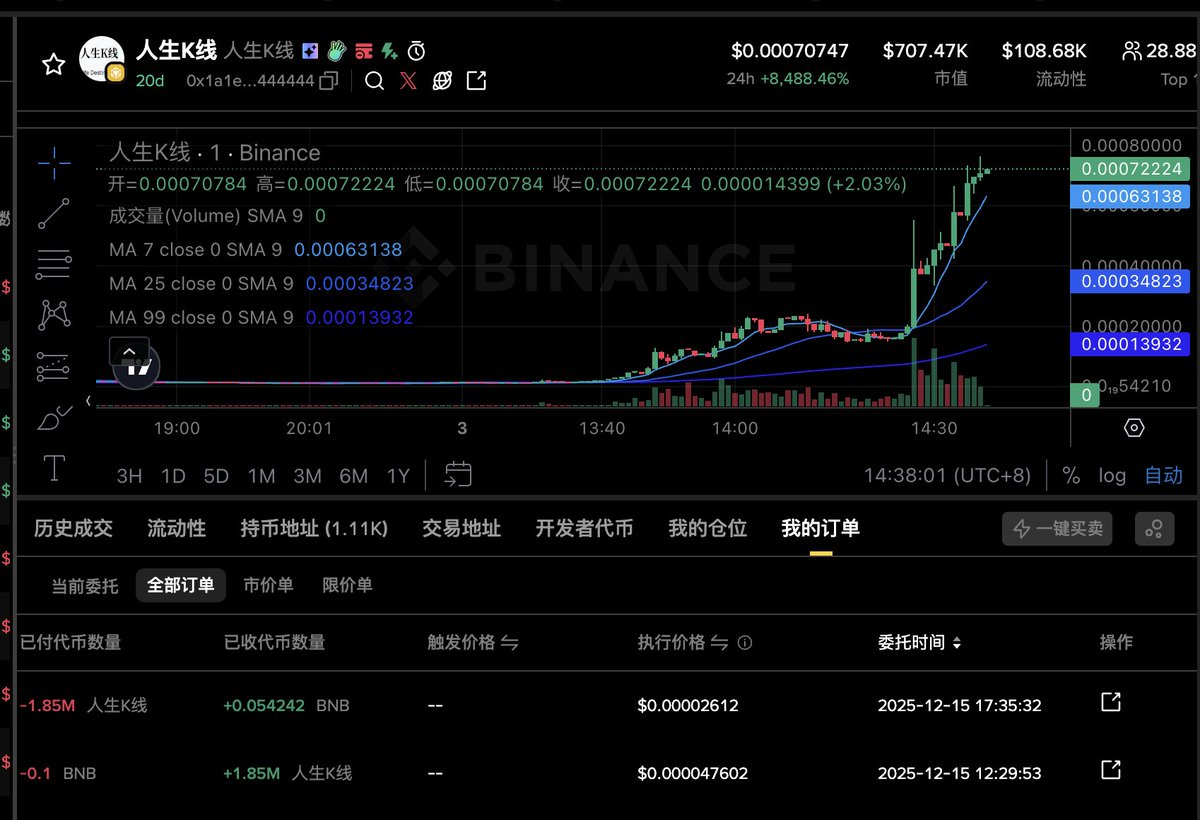The image size is (1200, 820).
Task: Filter orders by 当前委托
Action: click(85, 585)
